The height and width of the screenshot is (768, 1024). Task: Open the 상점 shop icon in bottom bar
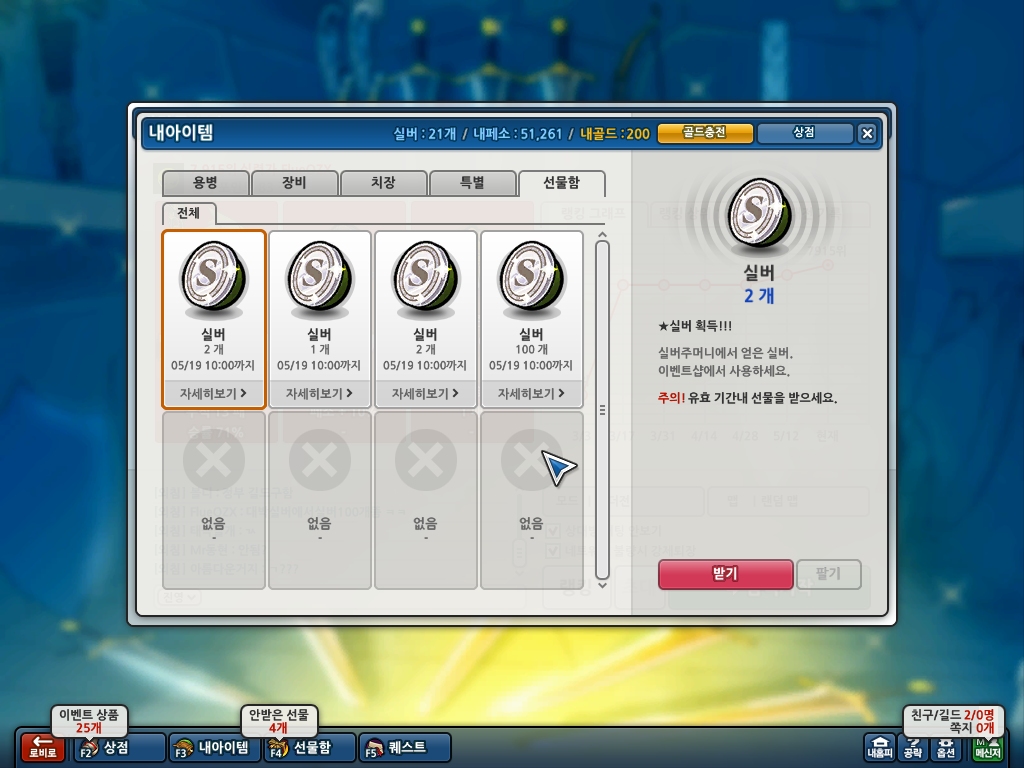click(120, 747)
